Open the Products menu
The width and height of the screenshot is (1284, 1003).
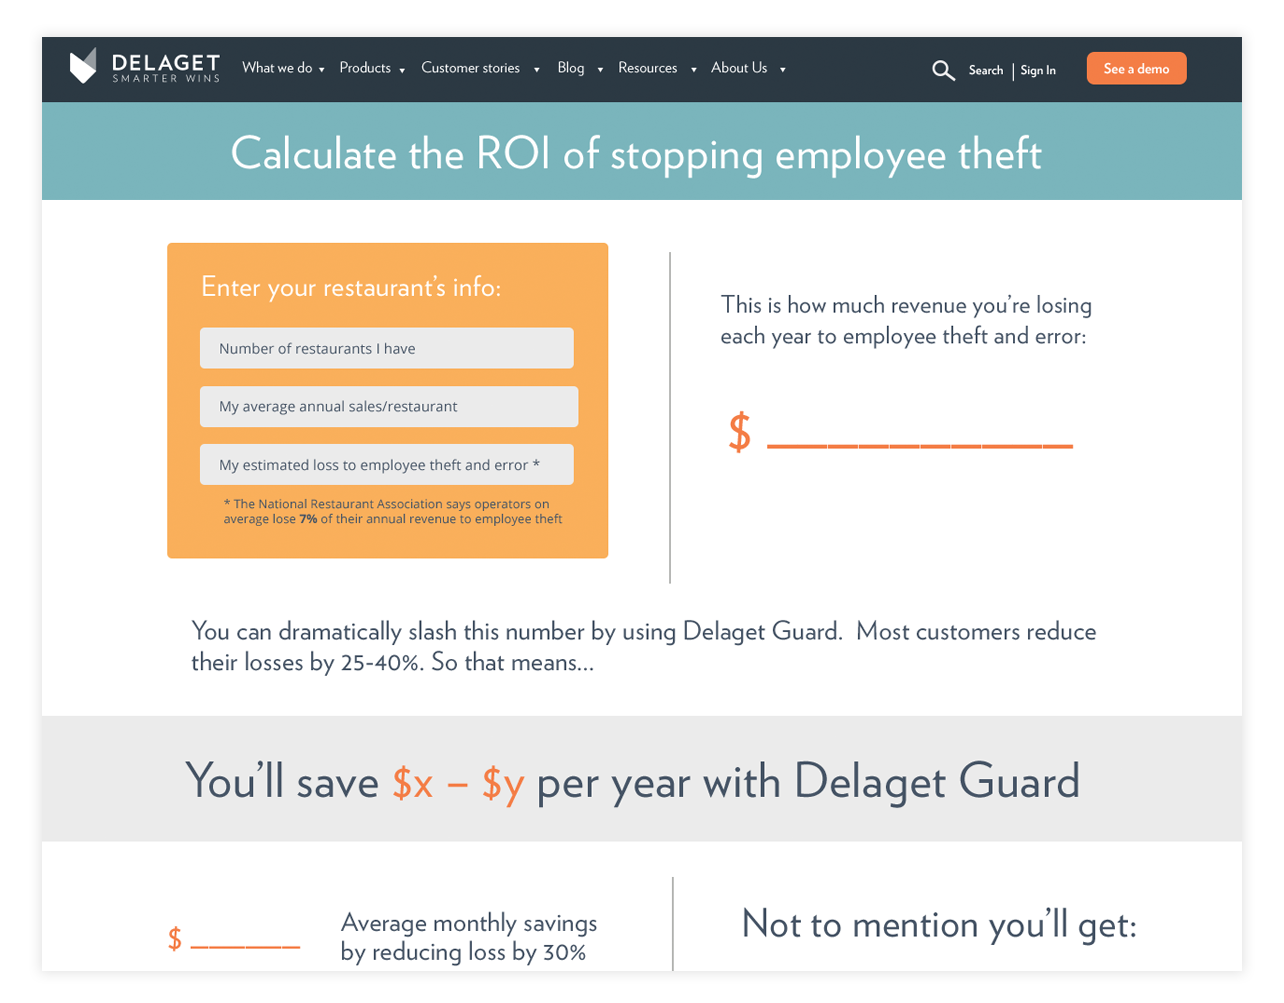coord(365,68)
